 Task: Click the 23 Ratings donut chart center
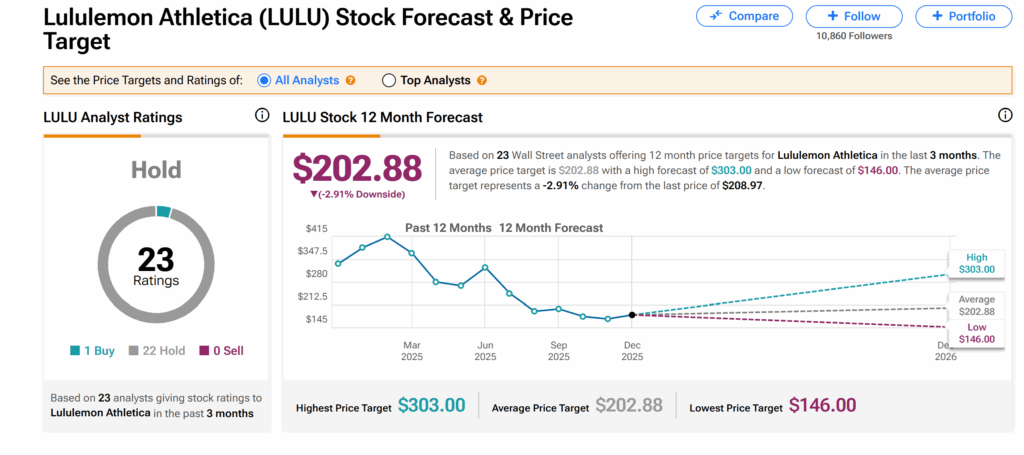click(x=155, y=267)
